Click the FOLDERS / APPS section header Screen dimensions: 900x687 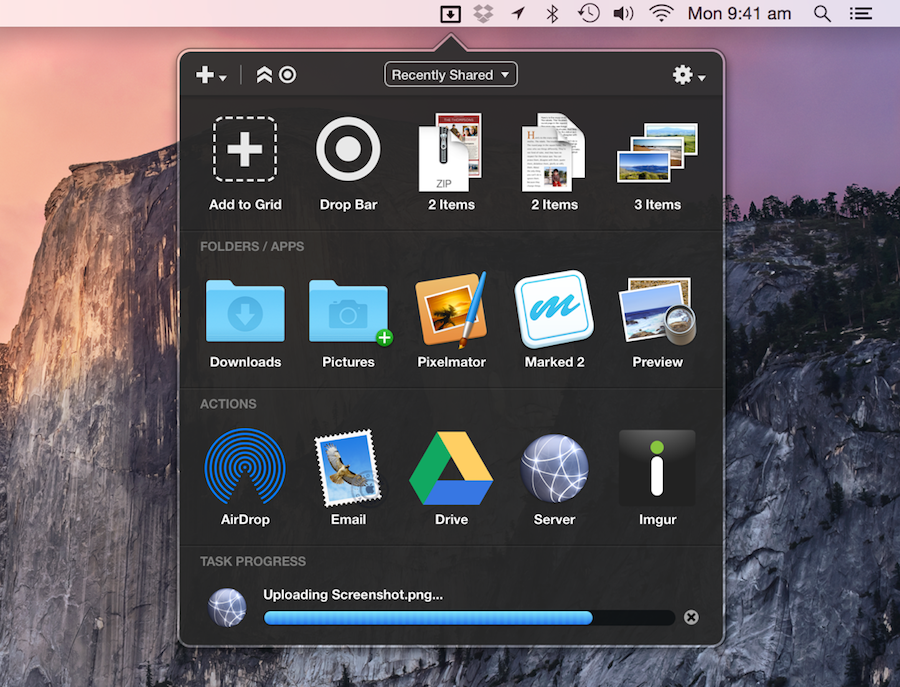pos(252,246)
